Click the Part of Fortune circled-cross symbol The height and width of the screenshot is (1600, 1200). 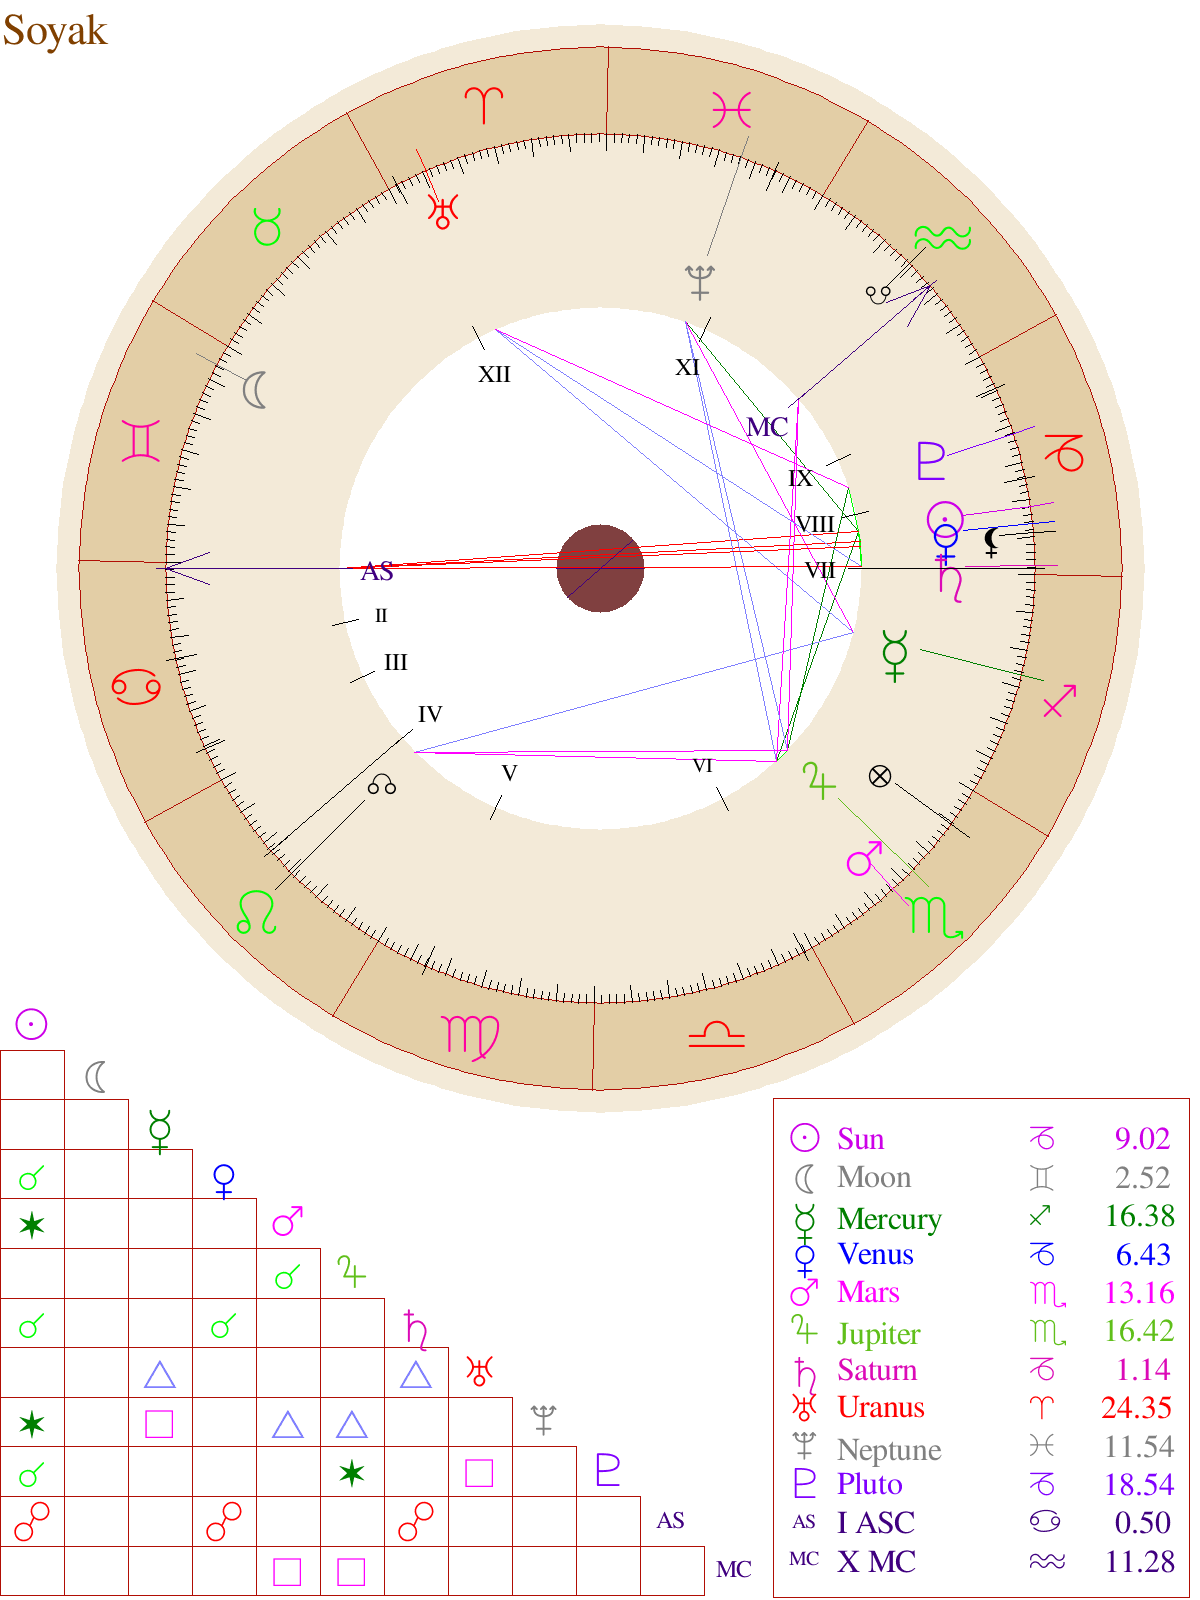879,776
